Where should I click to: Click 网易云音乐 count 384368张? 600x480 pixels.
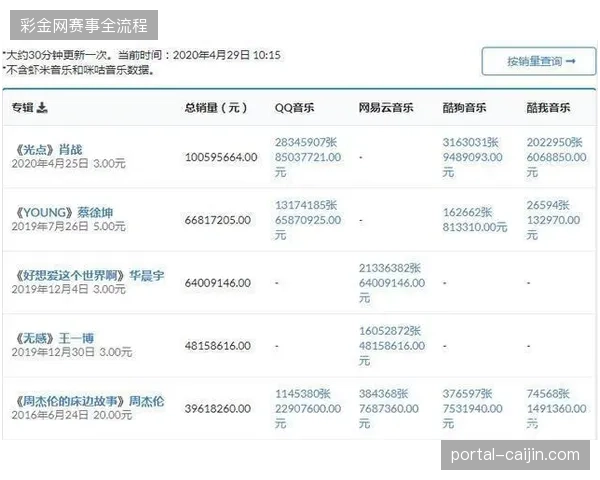[x=383, y=393]
